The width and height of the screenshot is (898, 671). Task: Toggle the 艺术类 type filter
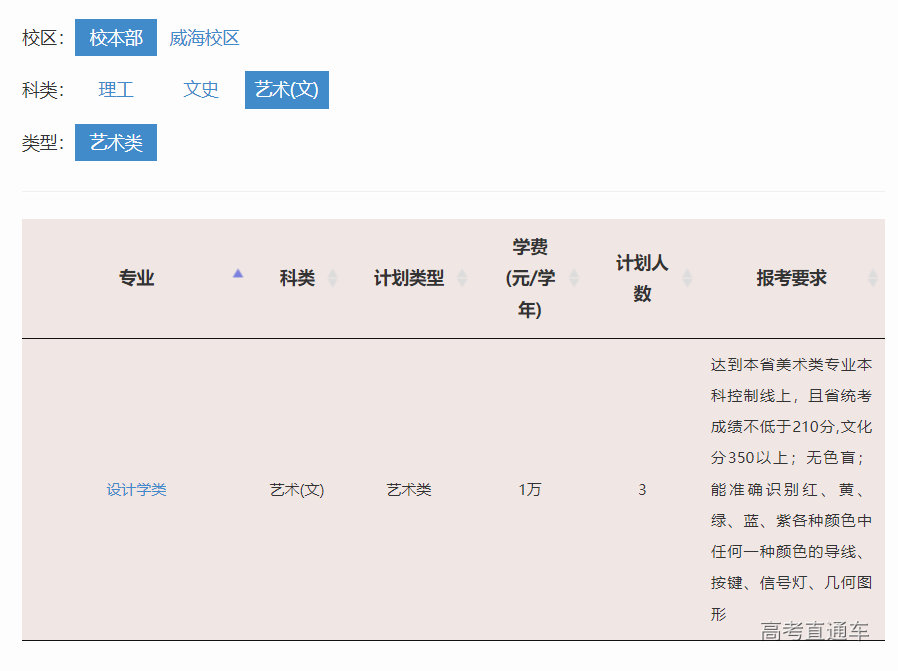pos(115,142)
